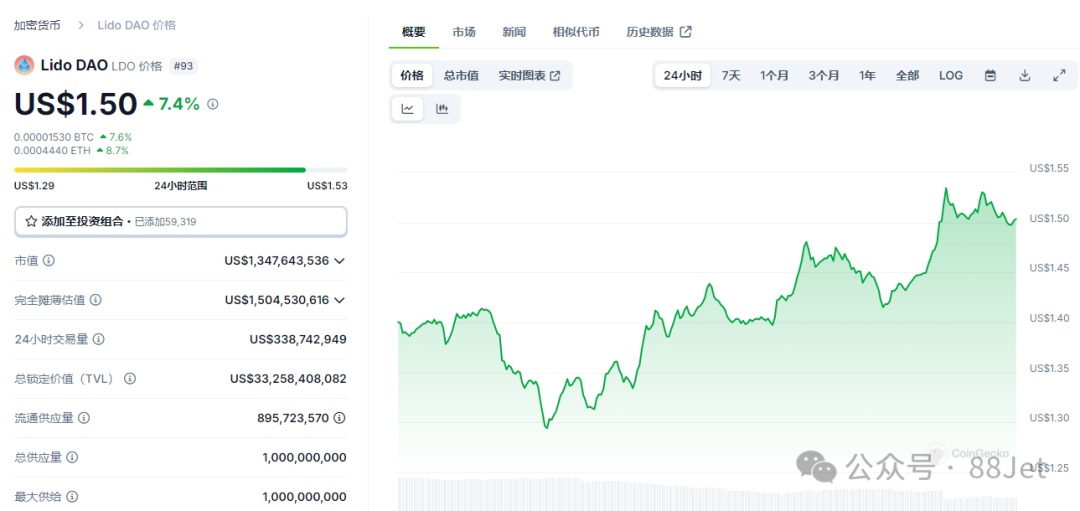Click the 已添加59,319 text
Viewport: 1080px width, 511px height.
point(166,222)
